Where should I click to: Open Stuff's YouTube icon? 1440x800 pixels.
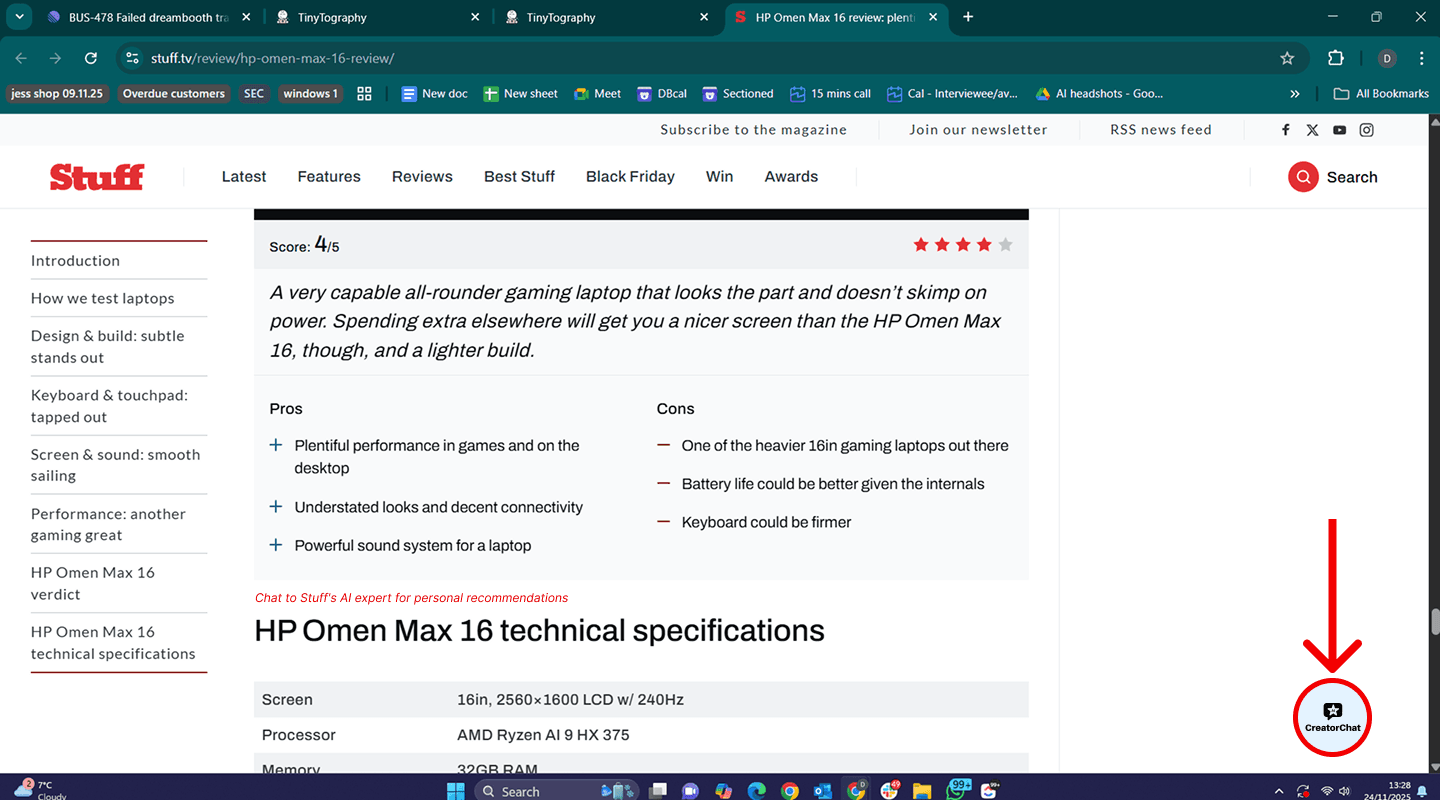click(1339, 130)
